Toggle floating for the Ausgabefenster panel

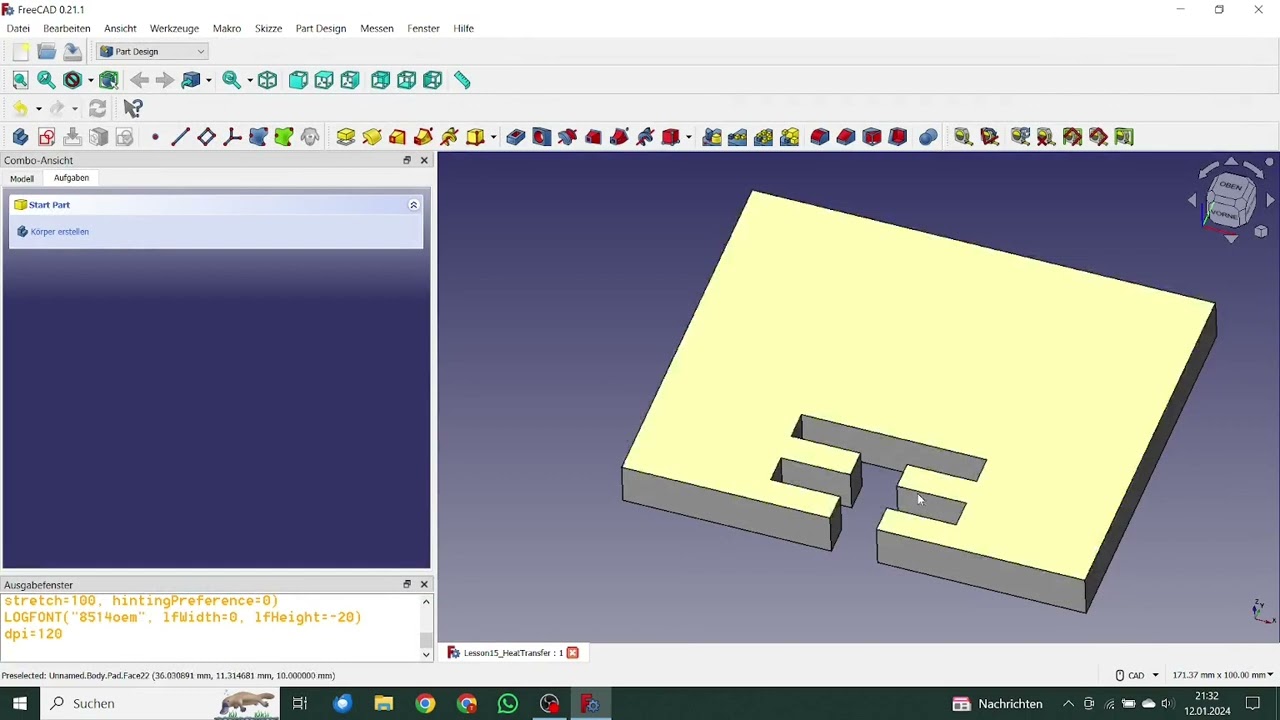pos(407,584)
